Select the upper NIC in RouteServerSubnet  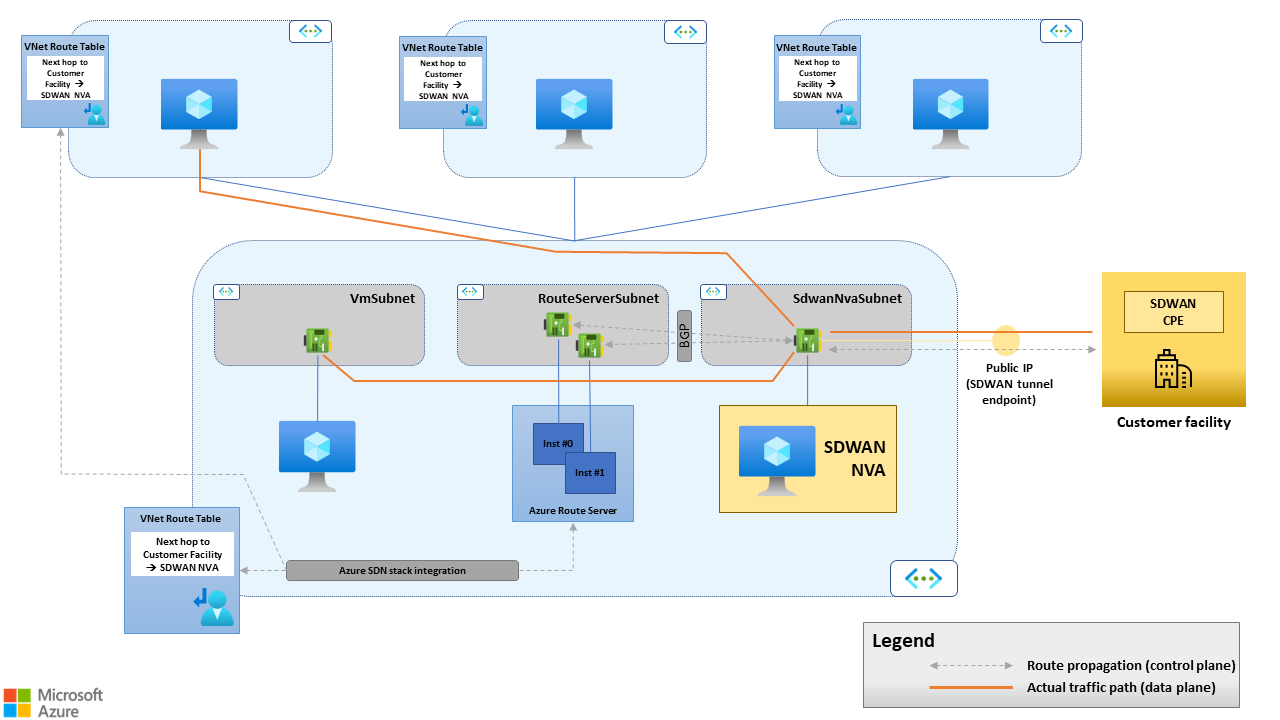558,324
